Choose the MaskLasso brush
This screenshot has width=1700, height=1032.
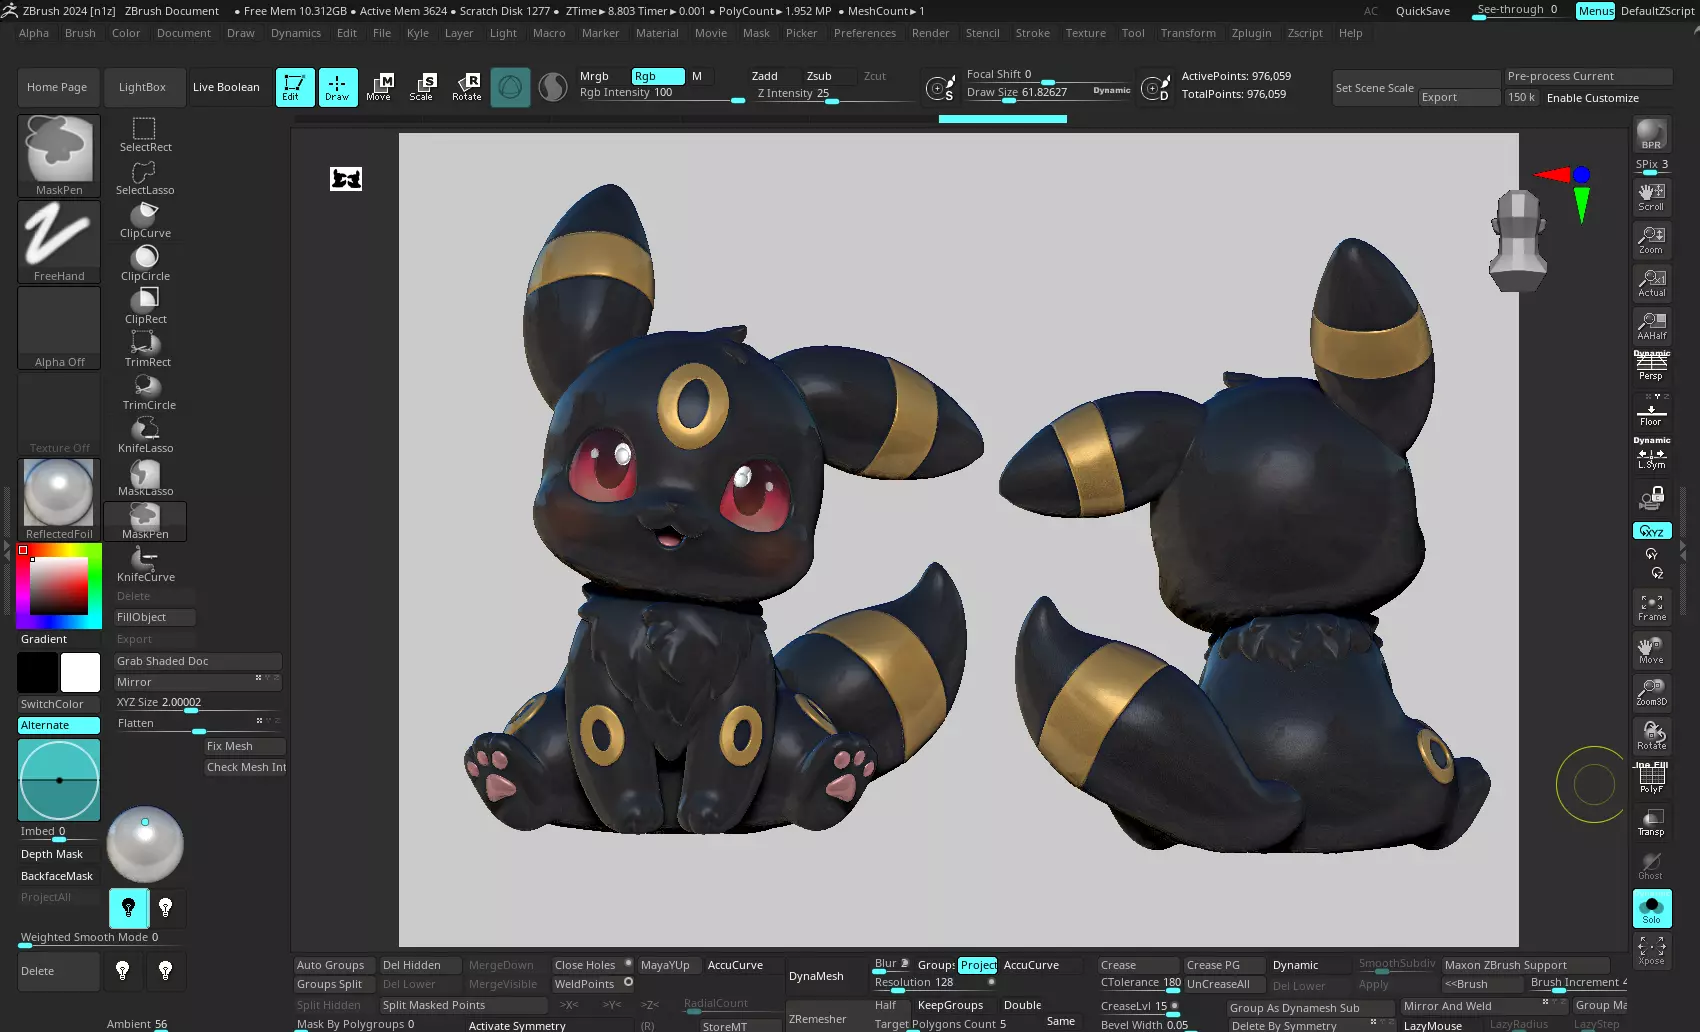[145, 478]
